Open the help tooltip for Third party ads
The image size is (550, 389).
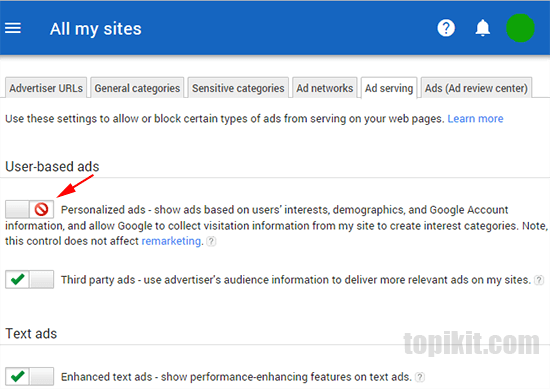pyautogui.click(x=539, y=280)
